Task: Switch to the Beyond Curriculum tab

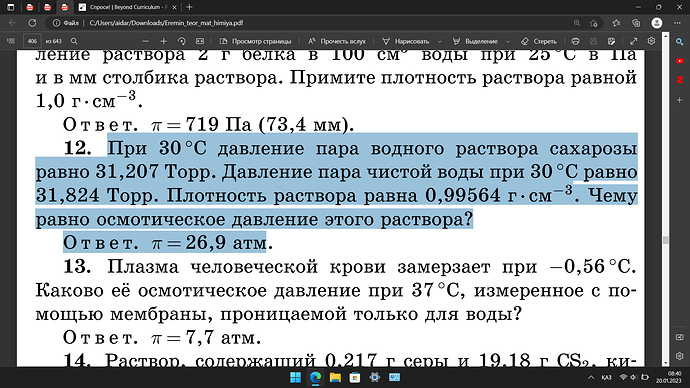Action: pos(128,7)
